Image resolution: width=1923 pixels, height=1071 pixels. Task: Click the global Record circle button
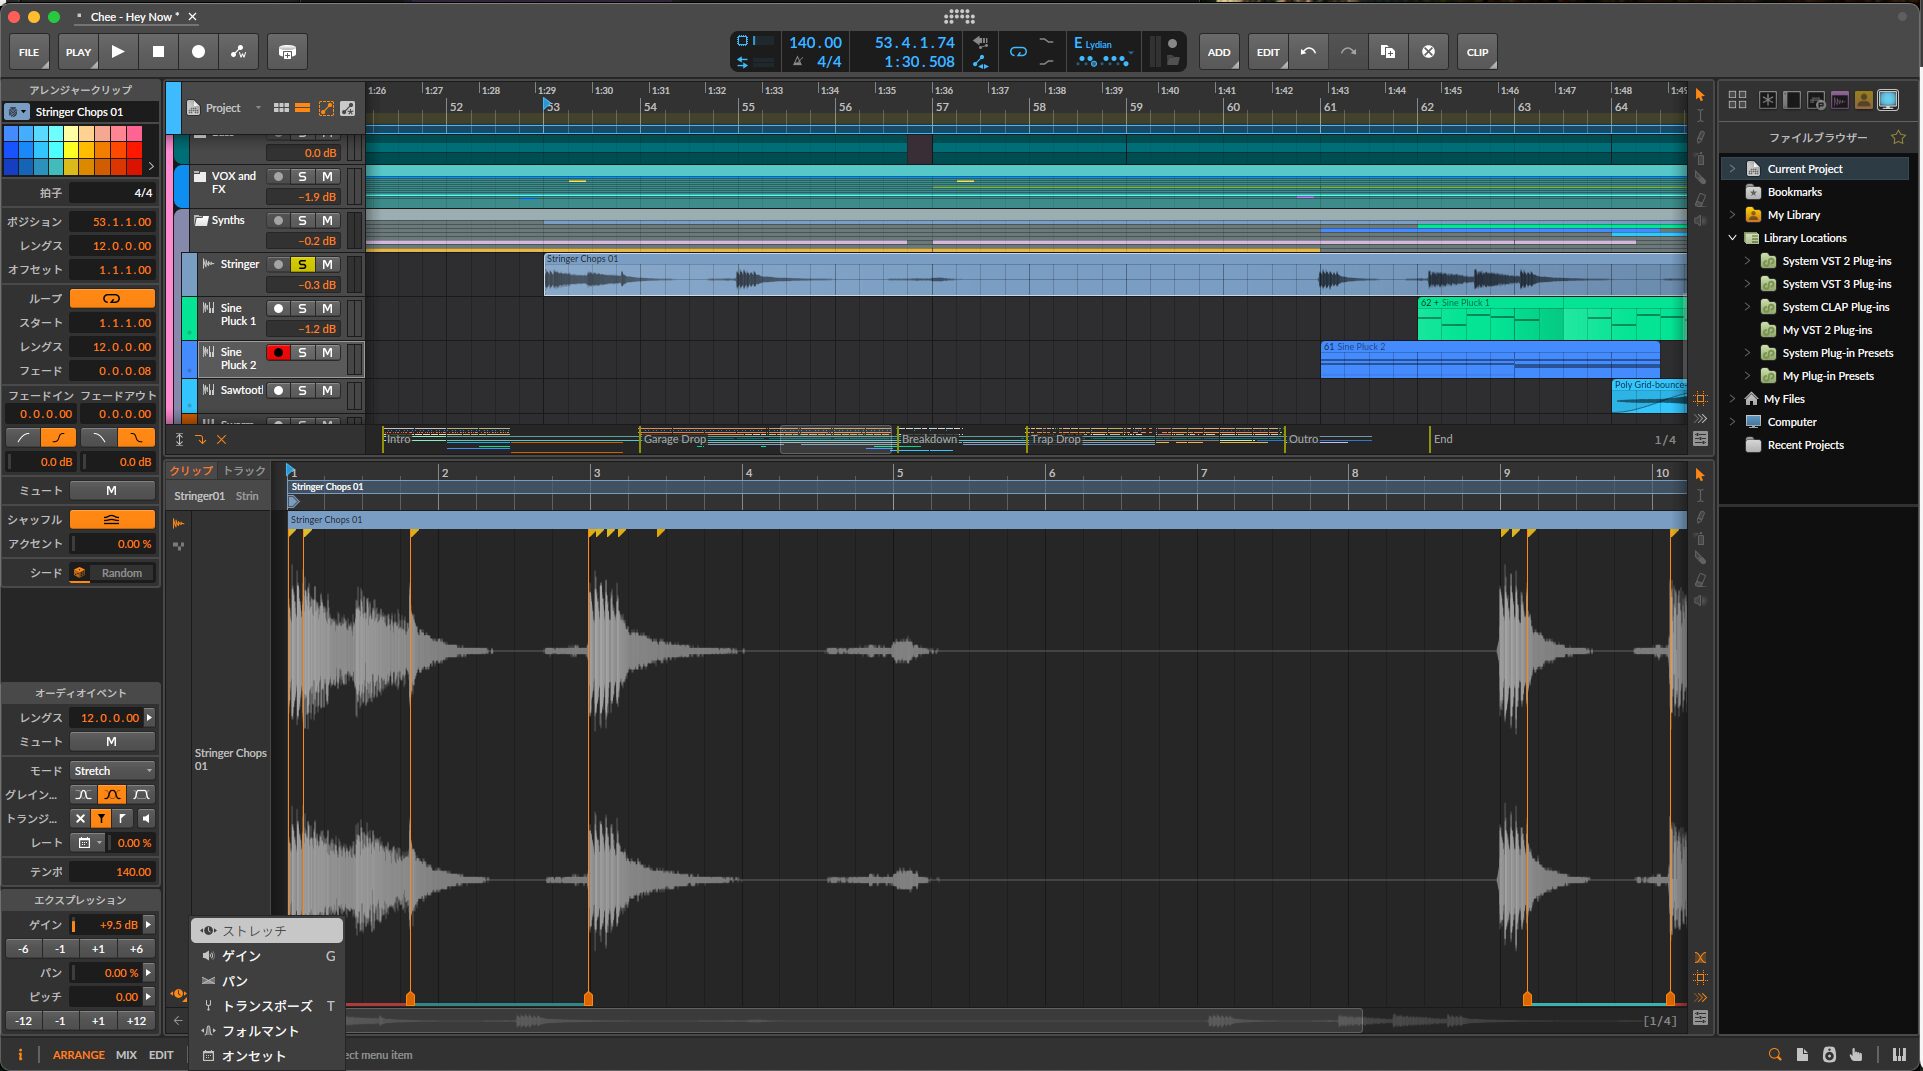point(198,52)
